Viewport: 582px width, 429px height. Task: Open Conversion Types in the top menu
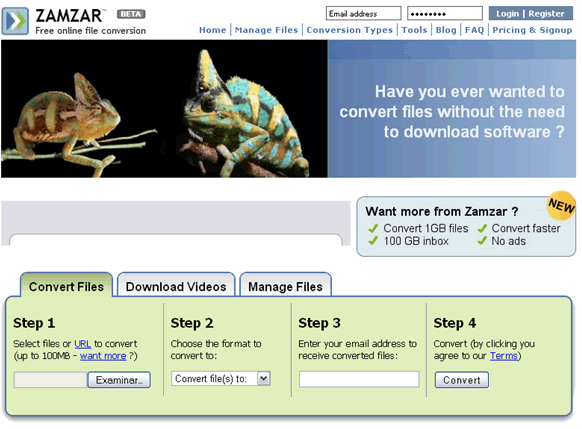[350, 30]
